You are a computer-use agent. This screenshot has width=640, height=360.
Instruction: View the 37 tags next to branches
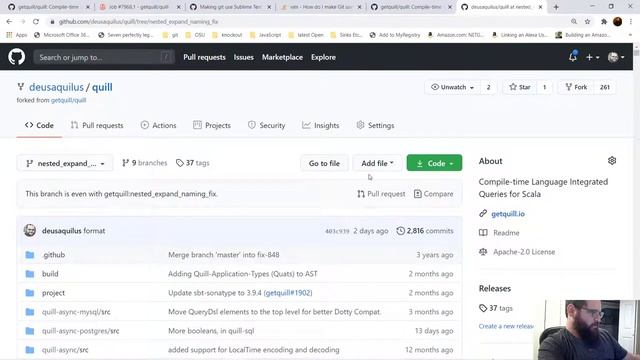(193, 163)
